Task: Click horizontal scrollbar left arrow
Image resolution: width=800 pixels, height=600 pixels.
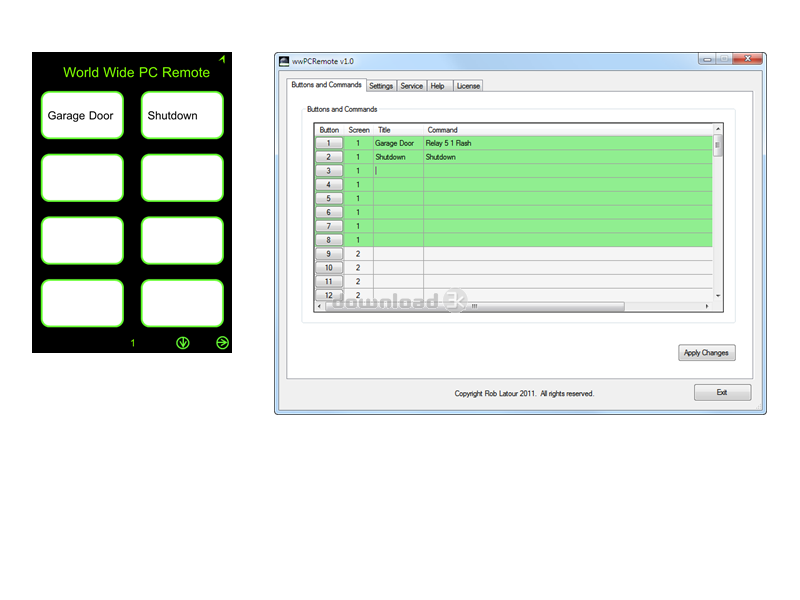Action: 320,306
